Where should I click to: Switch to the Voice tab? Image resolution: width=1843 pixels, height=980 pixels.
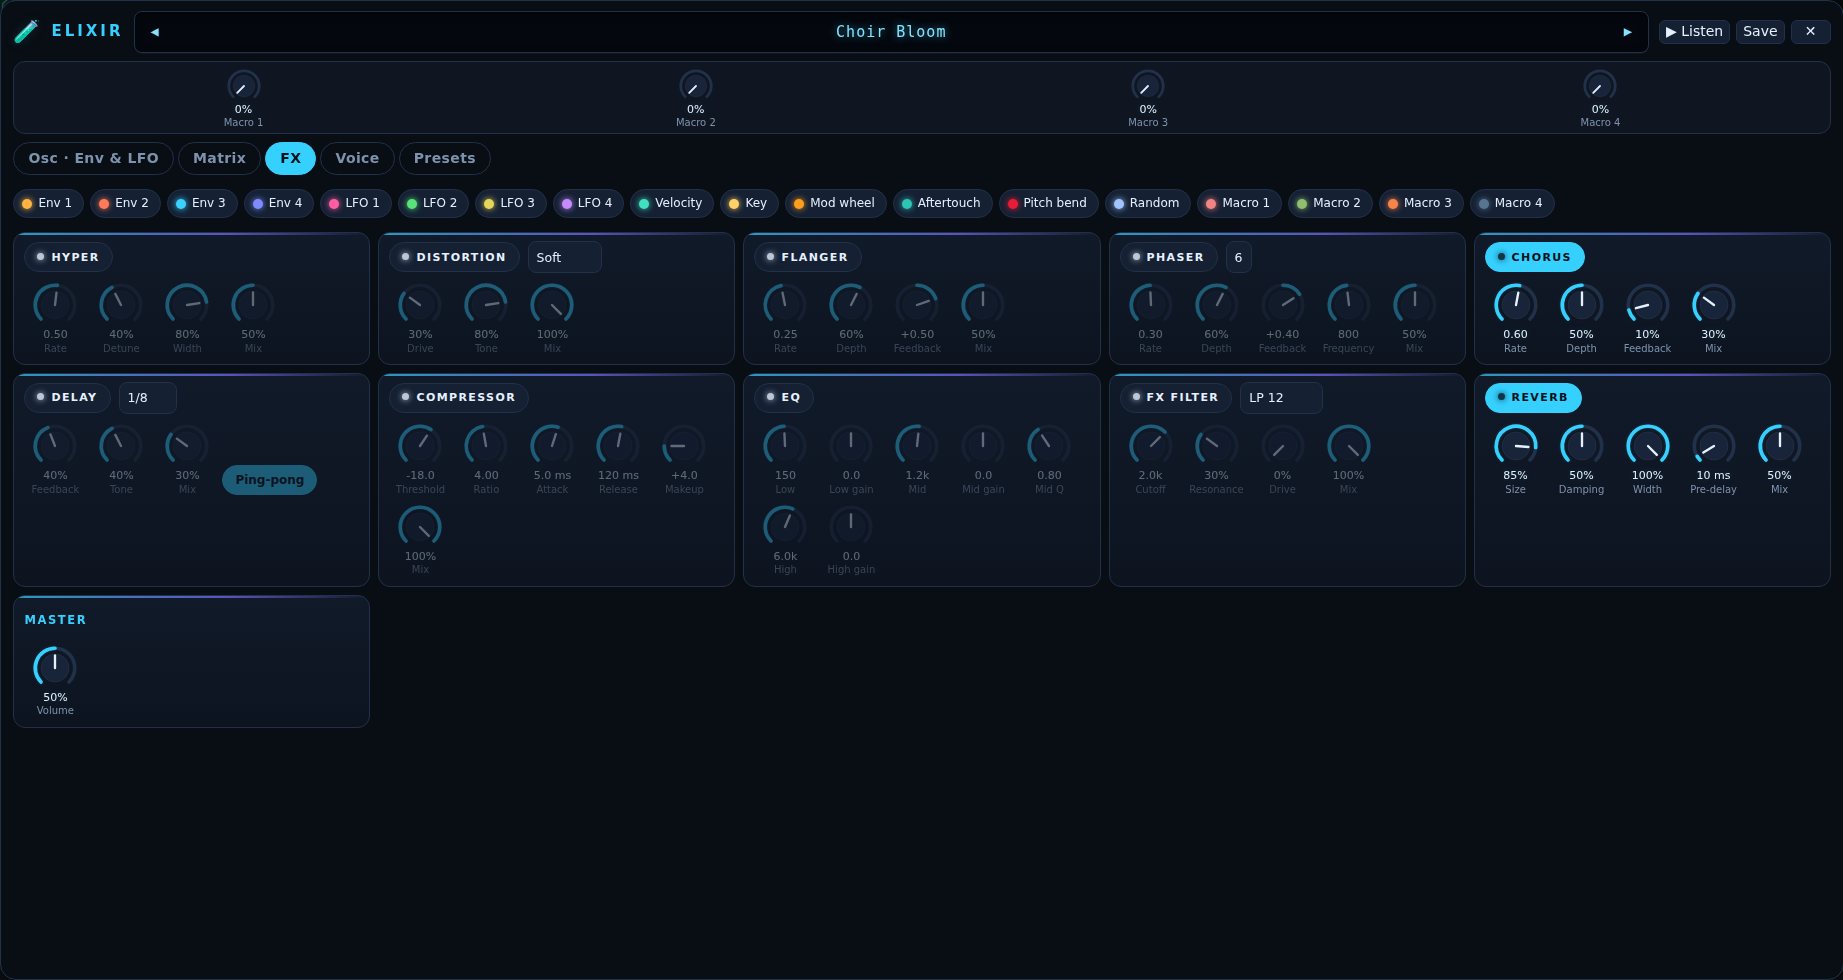[x=357, y=158]
